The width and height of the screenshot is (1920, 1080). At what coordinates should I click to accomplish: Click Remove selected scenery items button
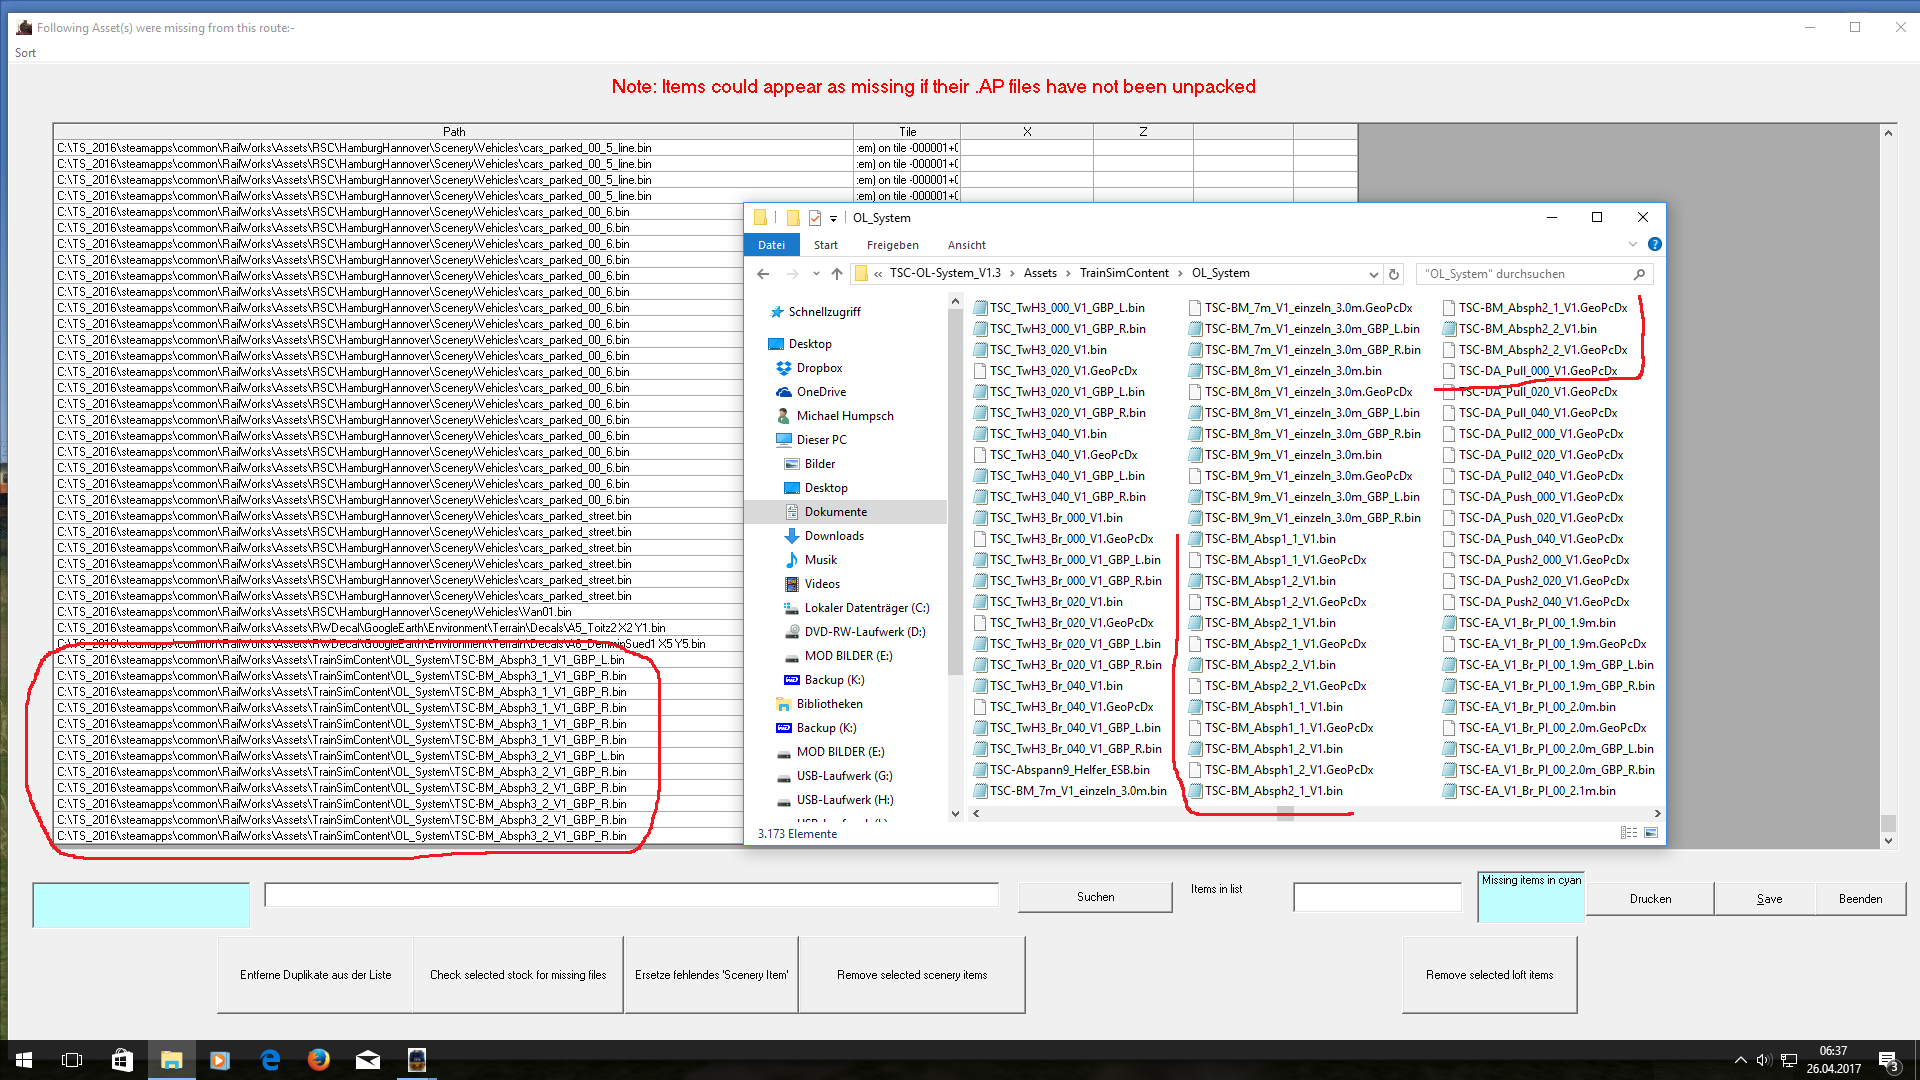coord(911,975)
